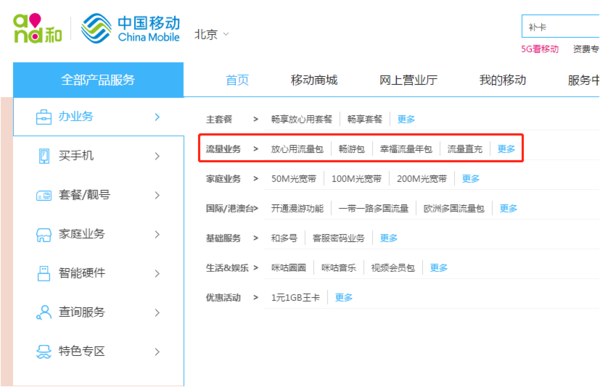Click the 和 brand logo
The height and width of the screenshot is (387, 600).
(38, 28)
